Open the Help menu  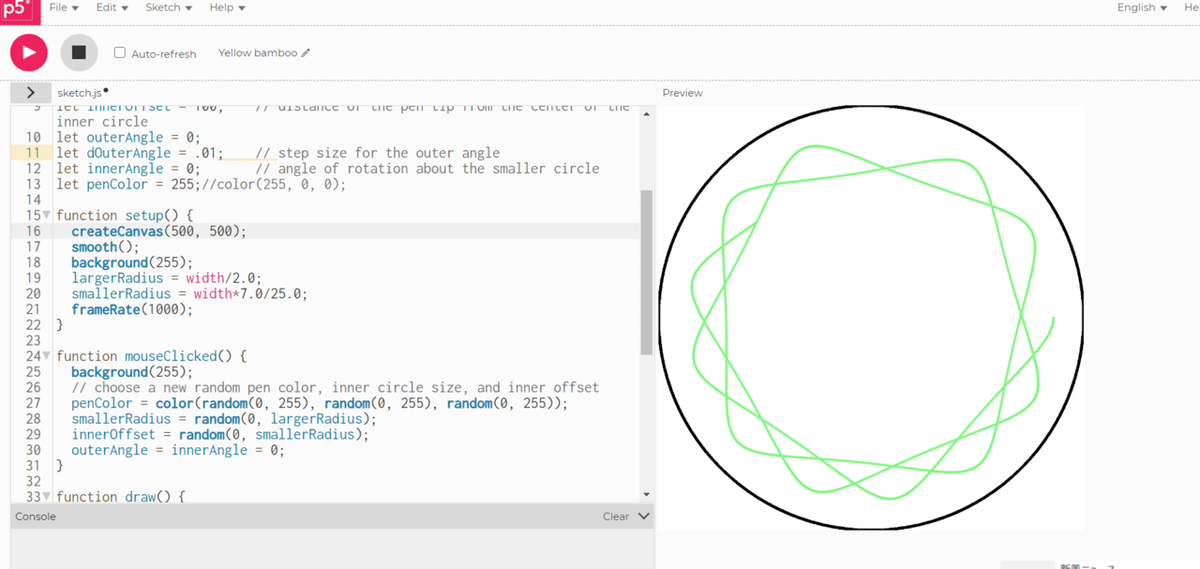(227, 7)
